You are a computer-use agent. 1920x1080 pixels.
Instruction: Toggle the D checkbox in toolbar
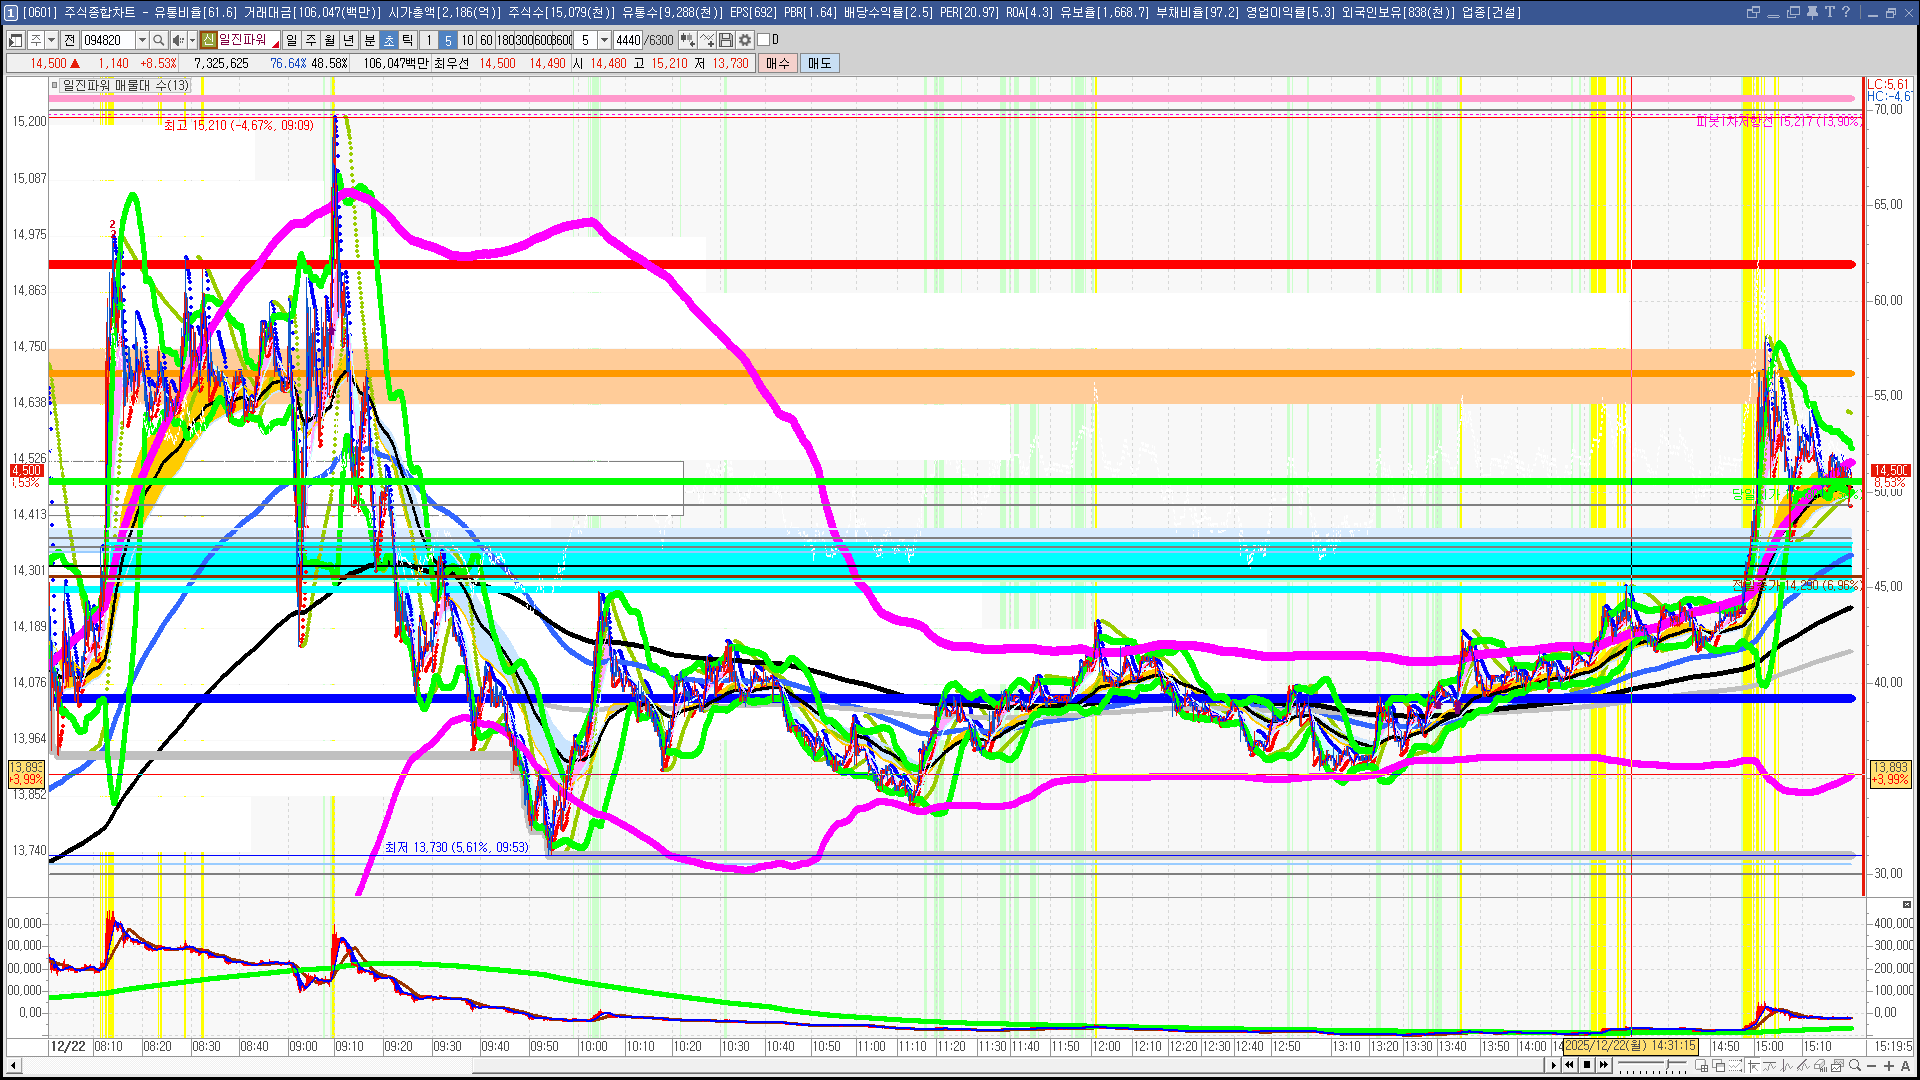(764, 40)
